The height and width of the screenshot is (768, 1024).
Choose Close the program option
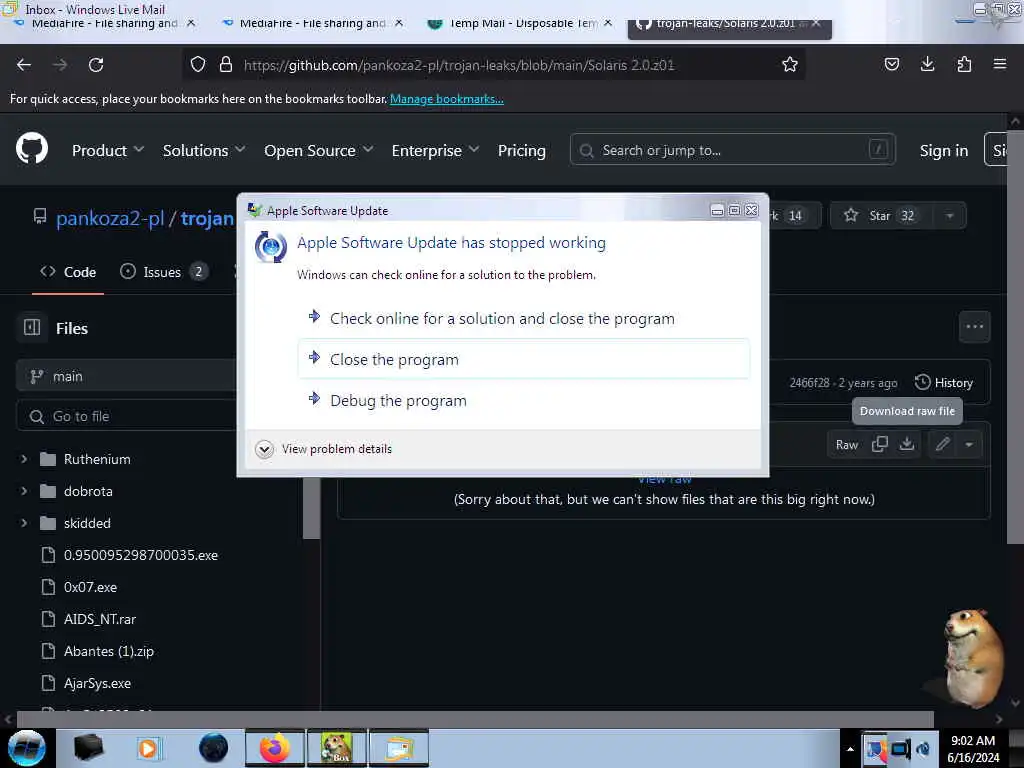pos(524,359)
